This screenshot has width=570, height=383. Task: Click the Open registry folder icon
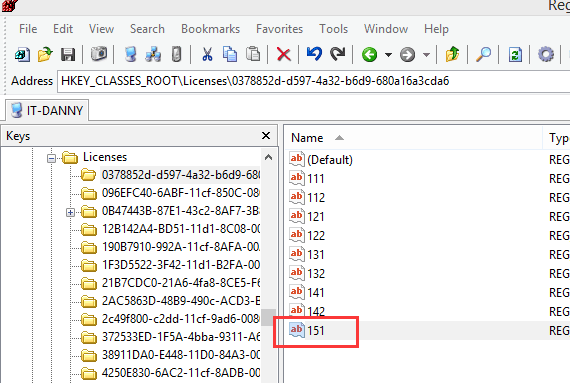point(45,55)
